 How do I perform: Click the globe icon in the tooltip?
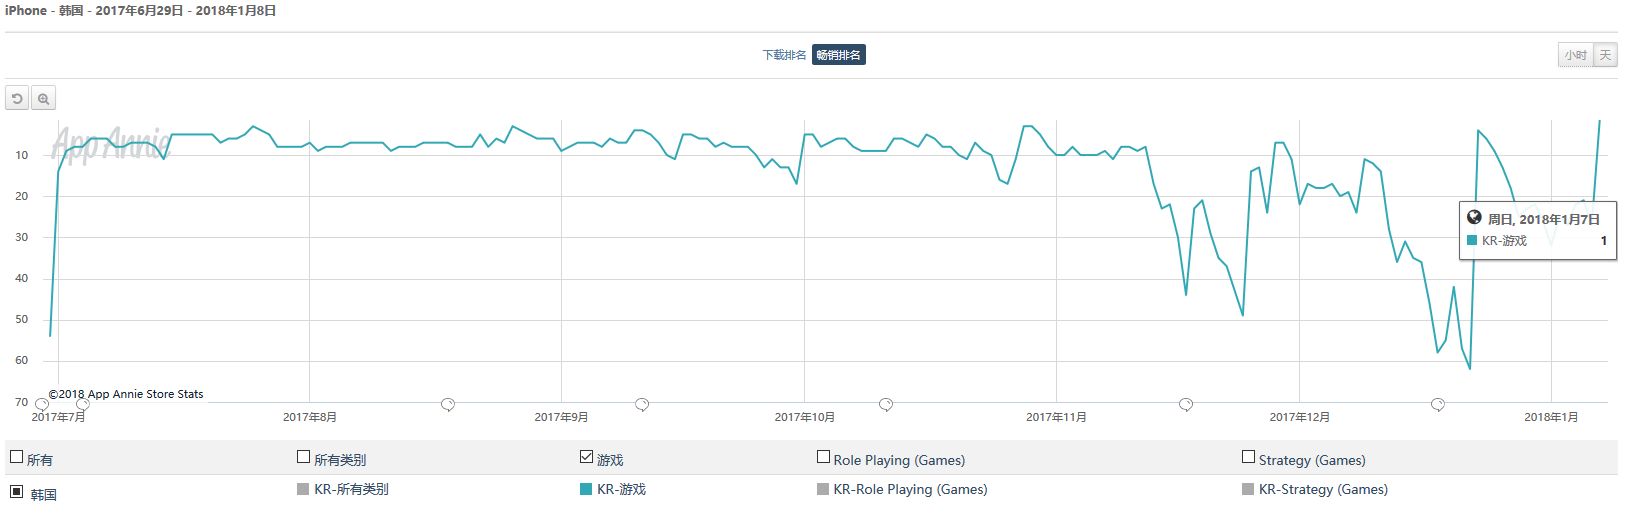pos(1474,217)
